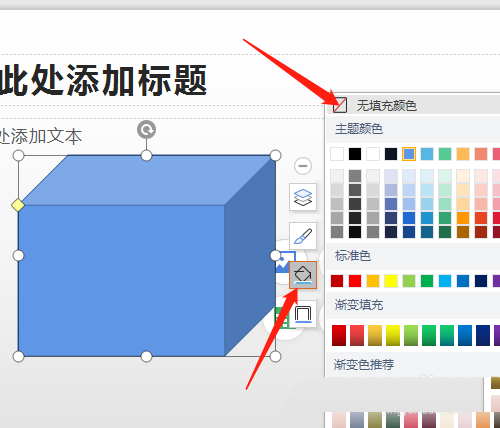This screenshot has width=500, height=428.
Task: Pick the bright red standard color
Action: (x=355, y=281)
